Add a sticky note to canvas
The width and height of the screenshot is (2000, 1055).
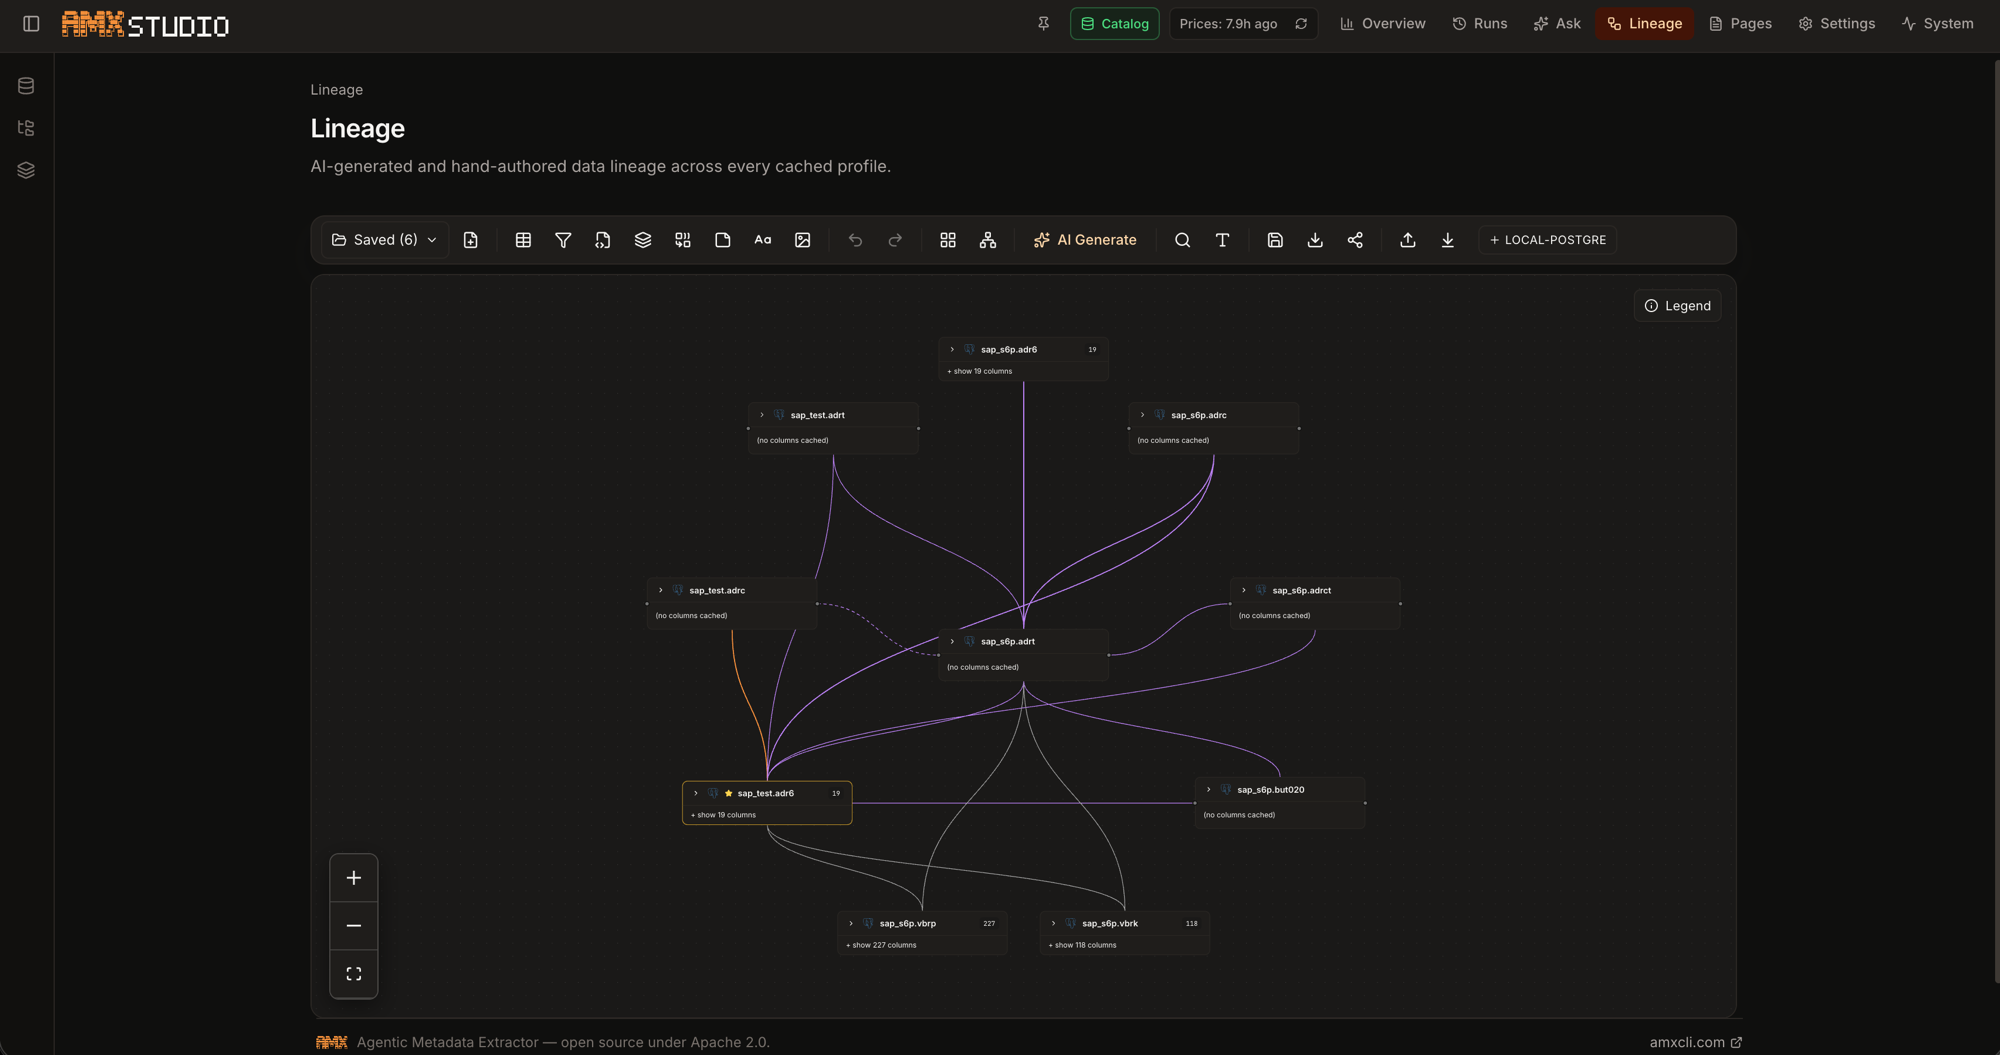coord(723,240)
